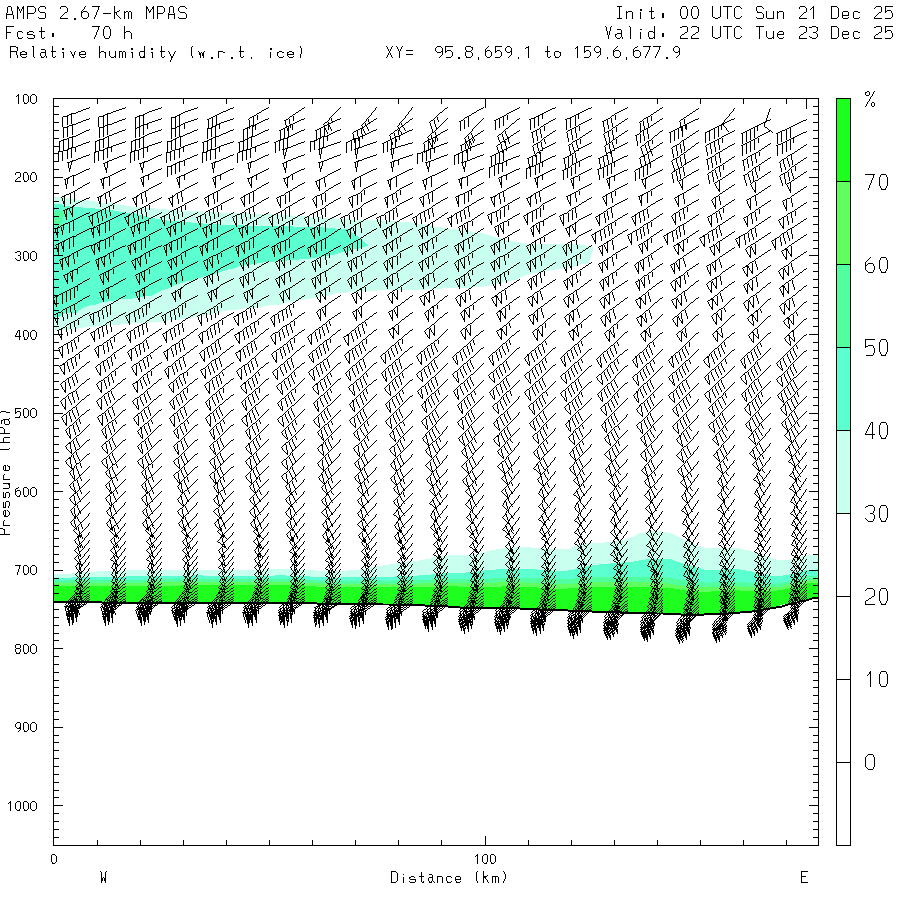The height and width of the screenshot is (900, 900).
Task: Click the 500 hPa pressure axis label
Action: tap(26, 413)
